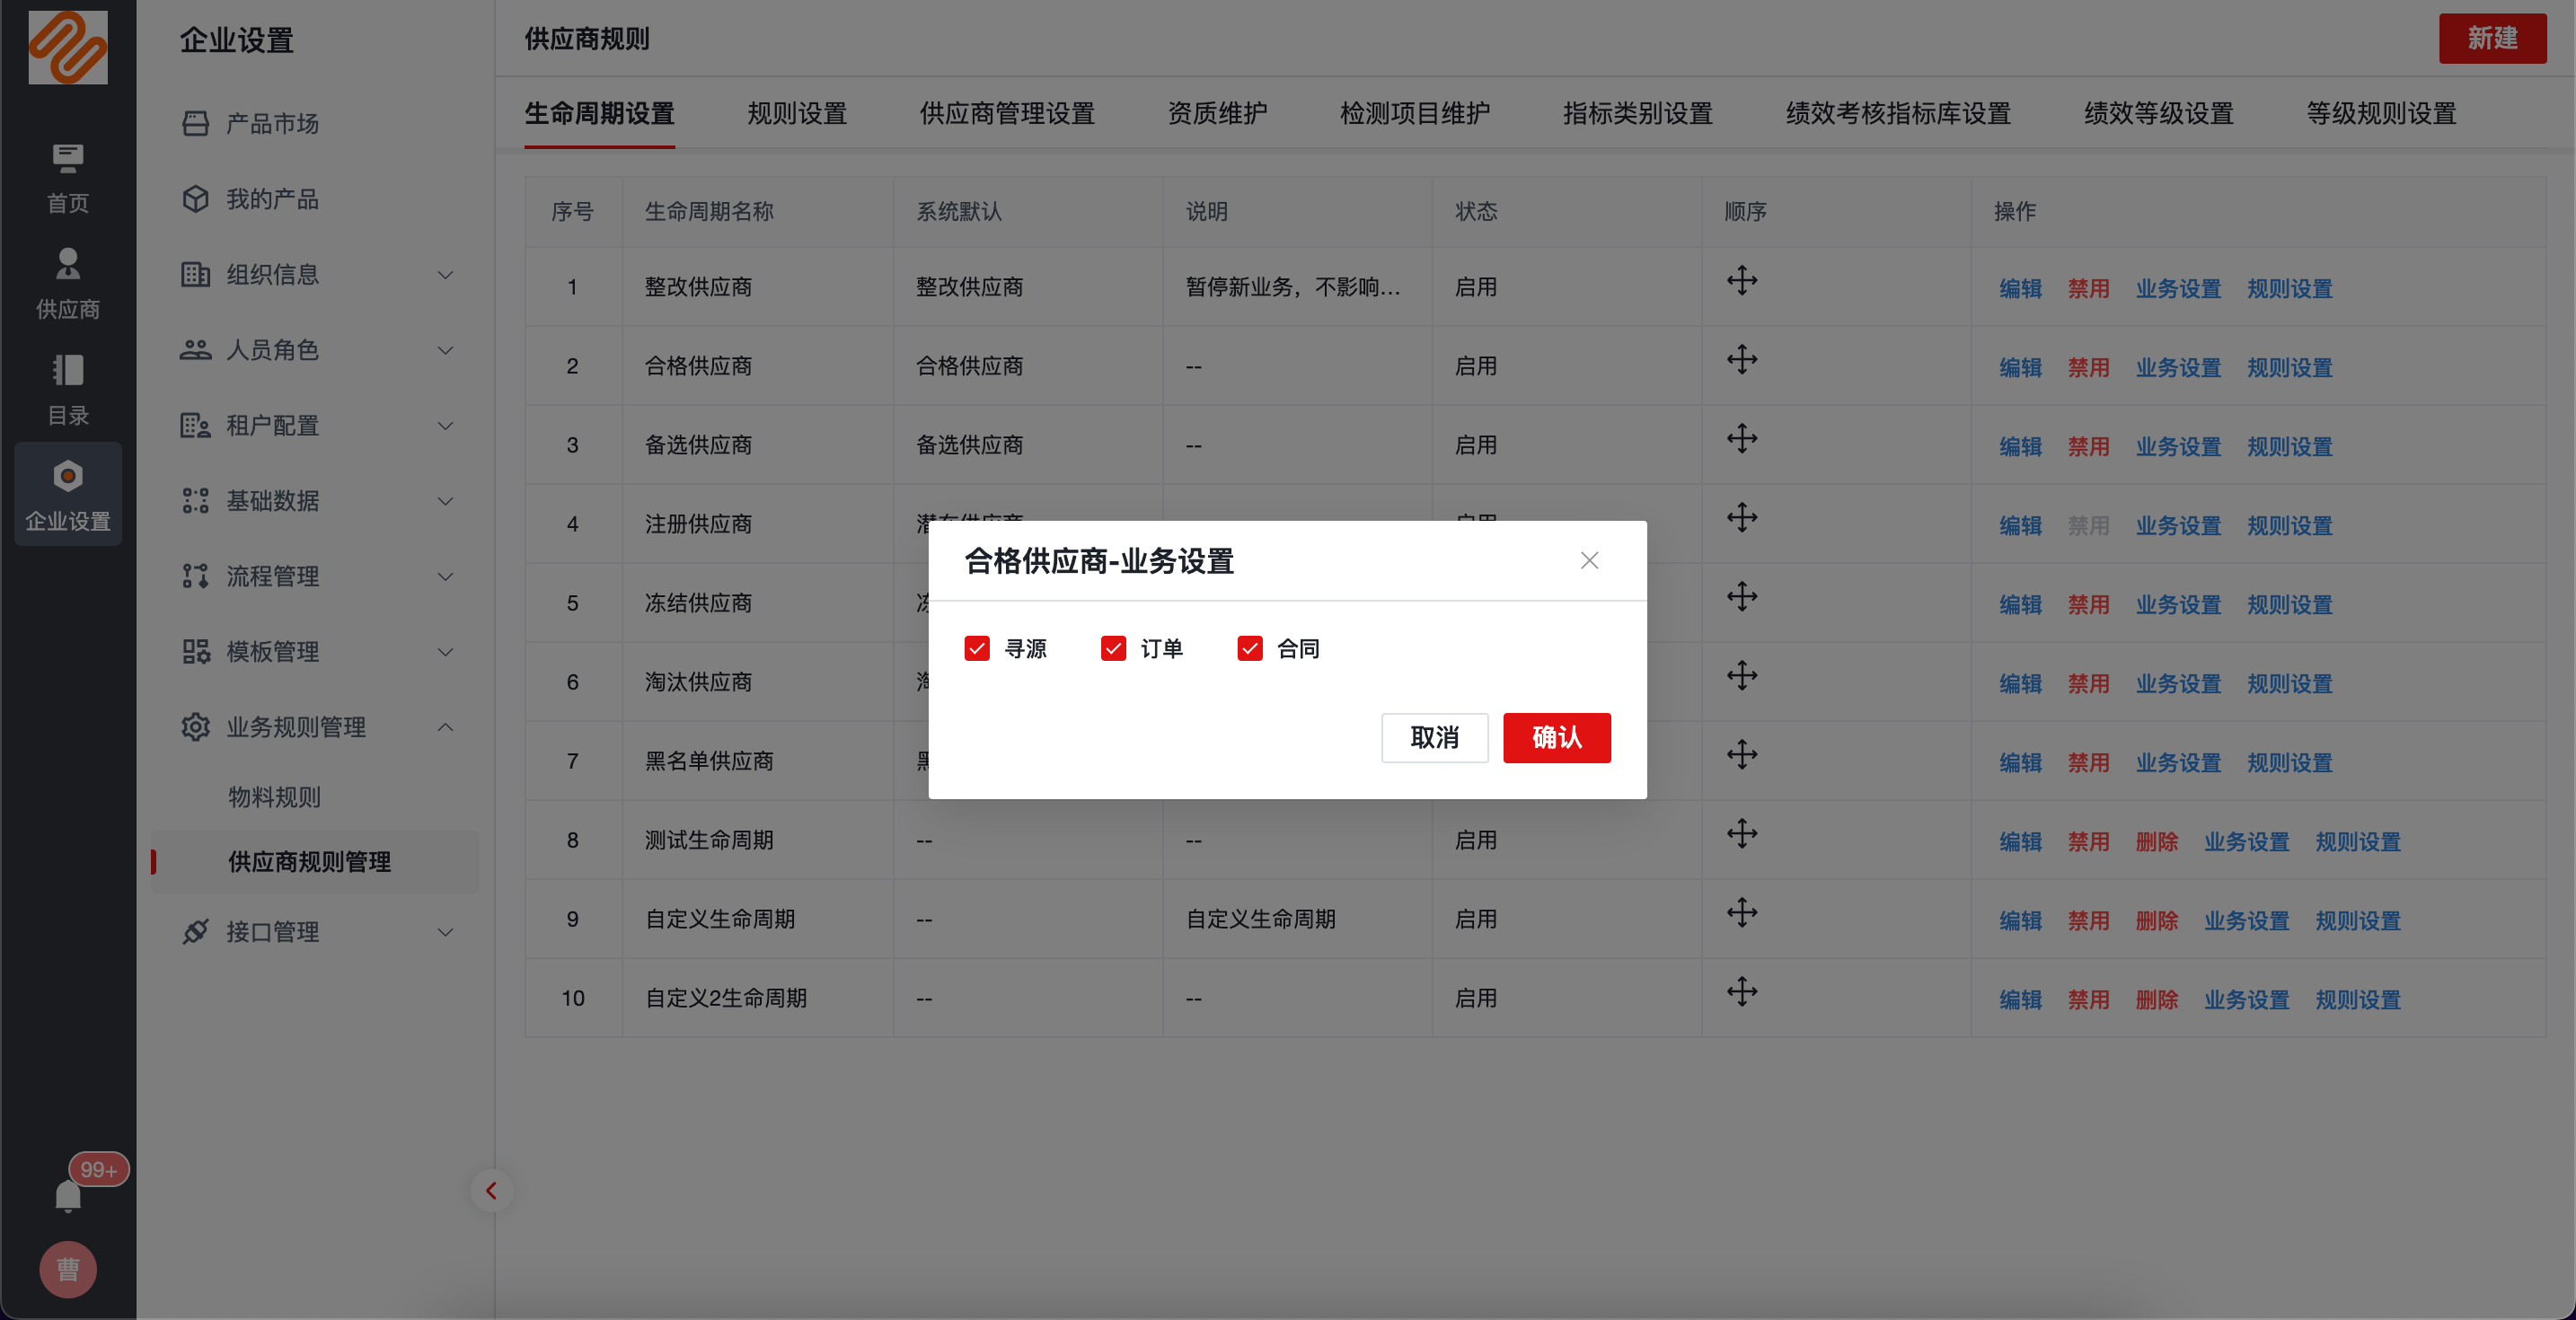Select the 生命周期设置 tab

pyautogui.click(x=599, y=113)
